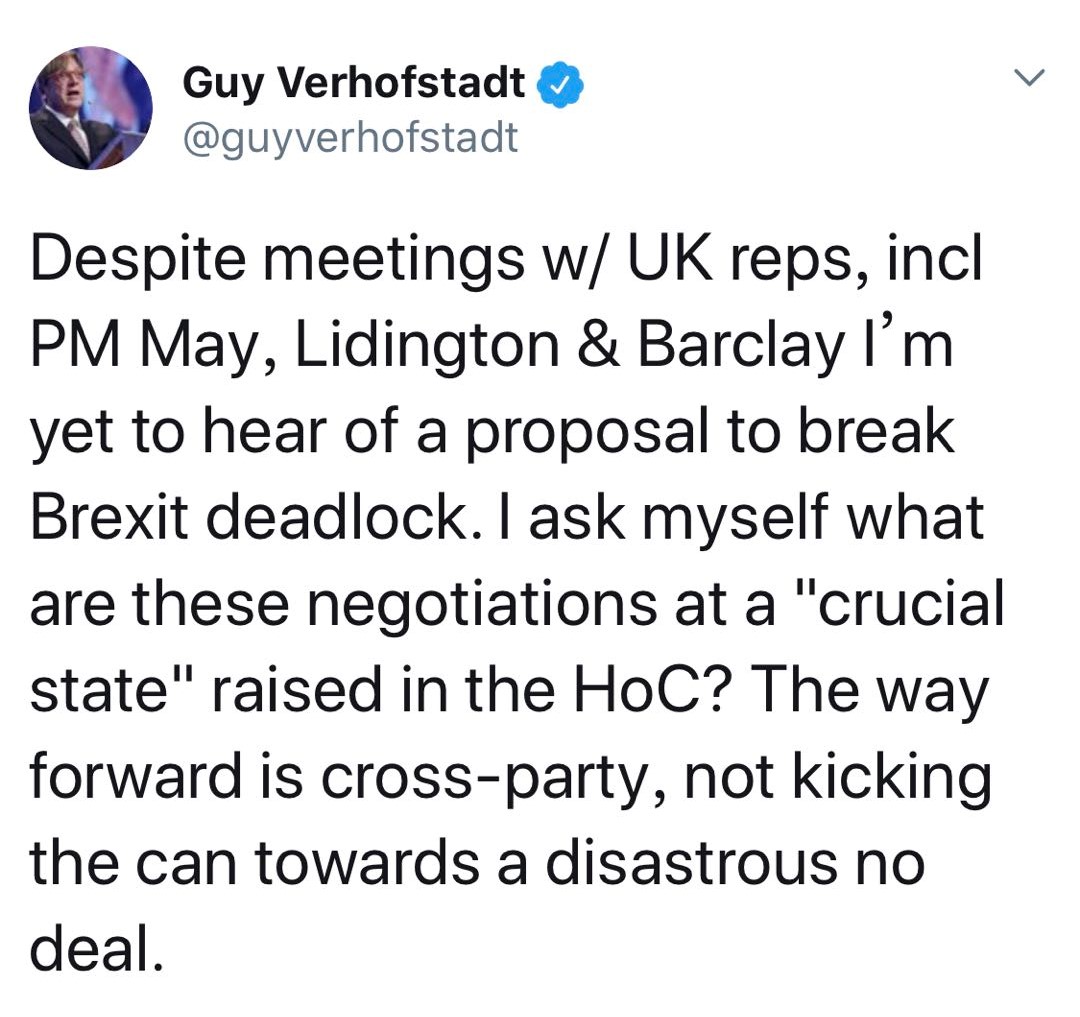Open the tweet options chevron menu

(x=1028, y=76)
